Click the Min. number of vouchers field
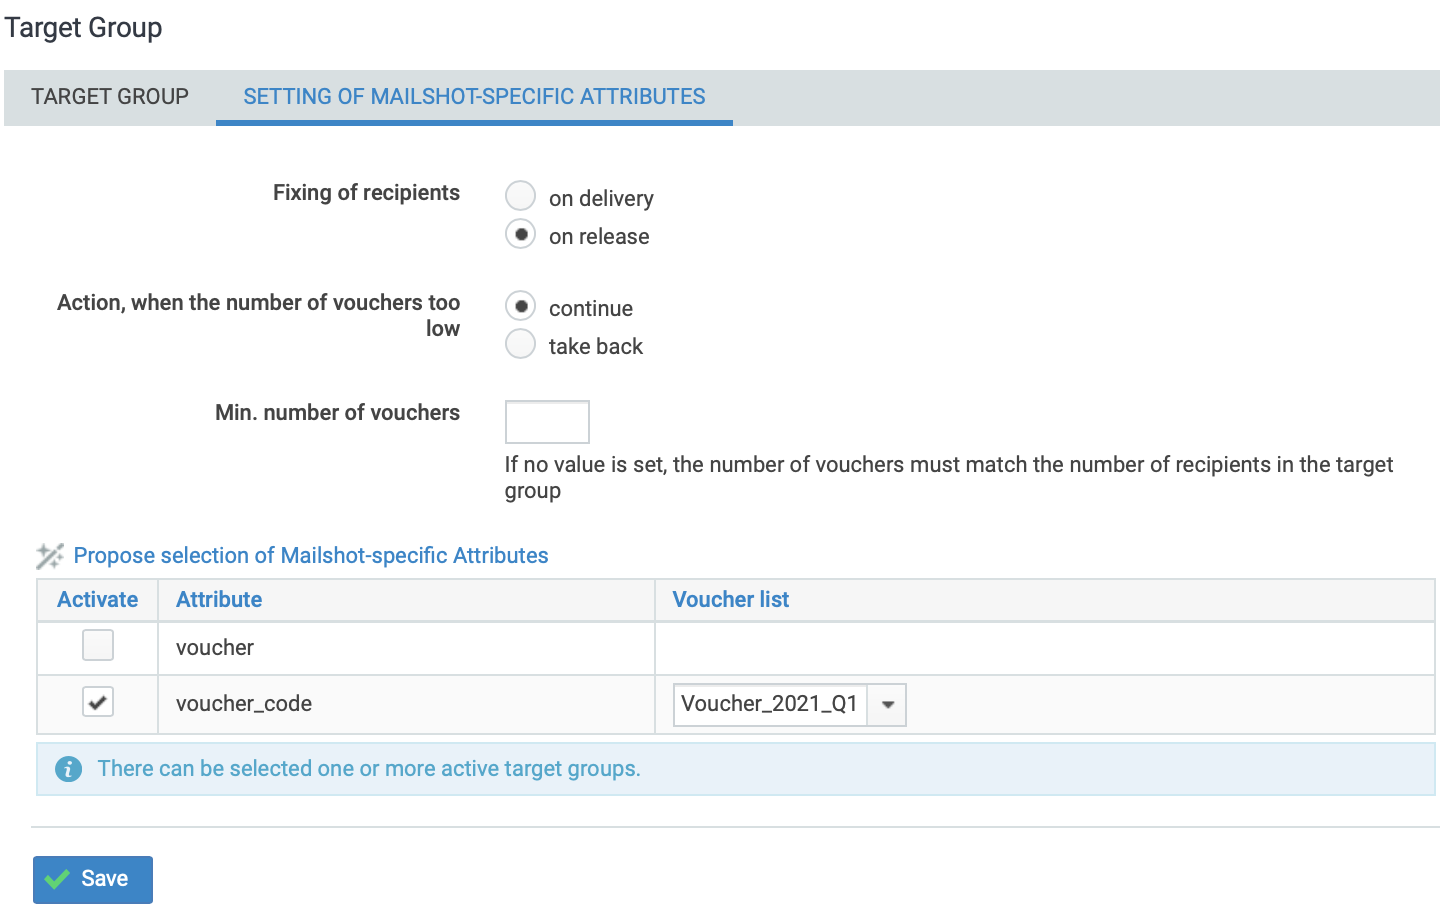Screen dimensions: 1440x908 coord(547,422)
